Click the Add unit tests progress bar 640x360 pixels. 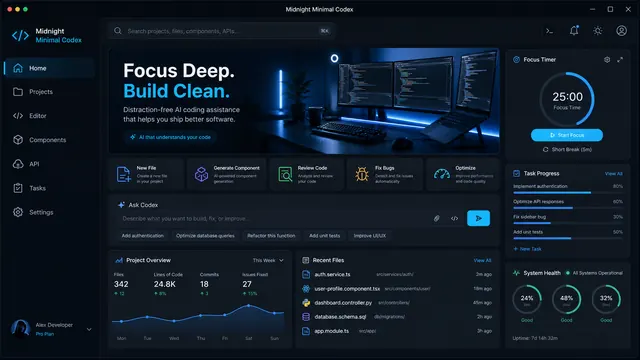point(568,238)
